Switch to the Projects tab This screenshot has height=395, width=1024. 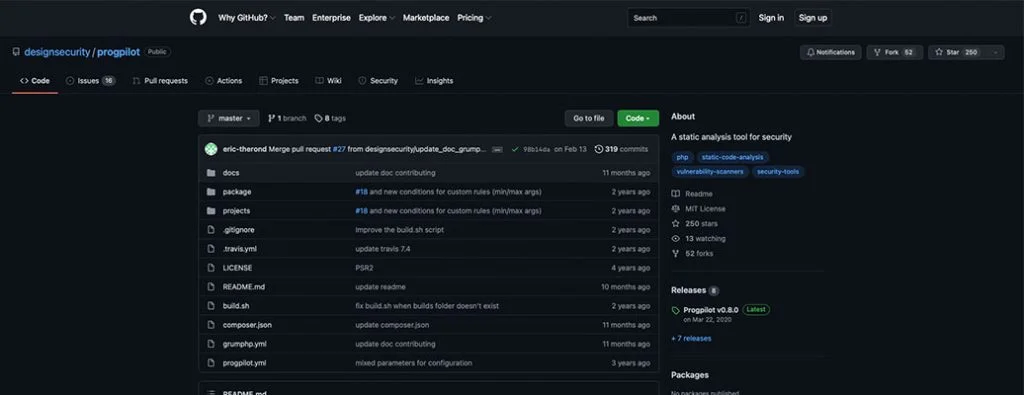pos(279,81)
